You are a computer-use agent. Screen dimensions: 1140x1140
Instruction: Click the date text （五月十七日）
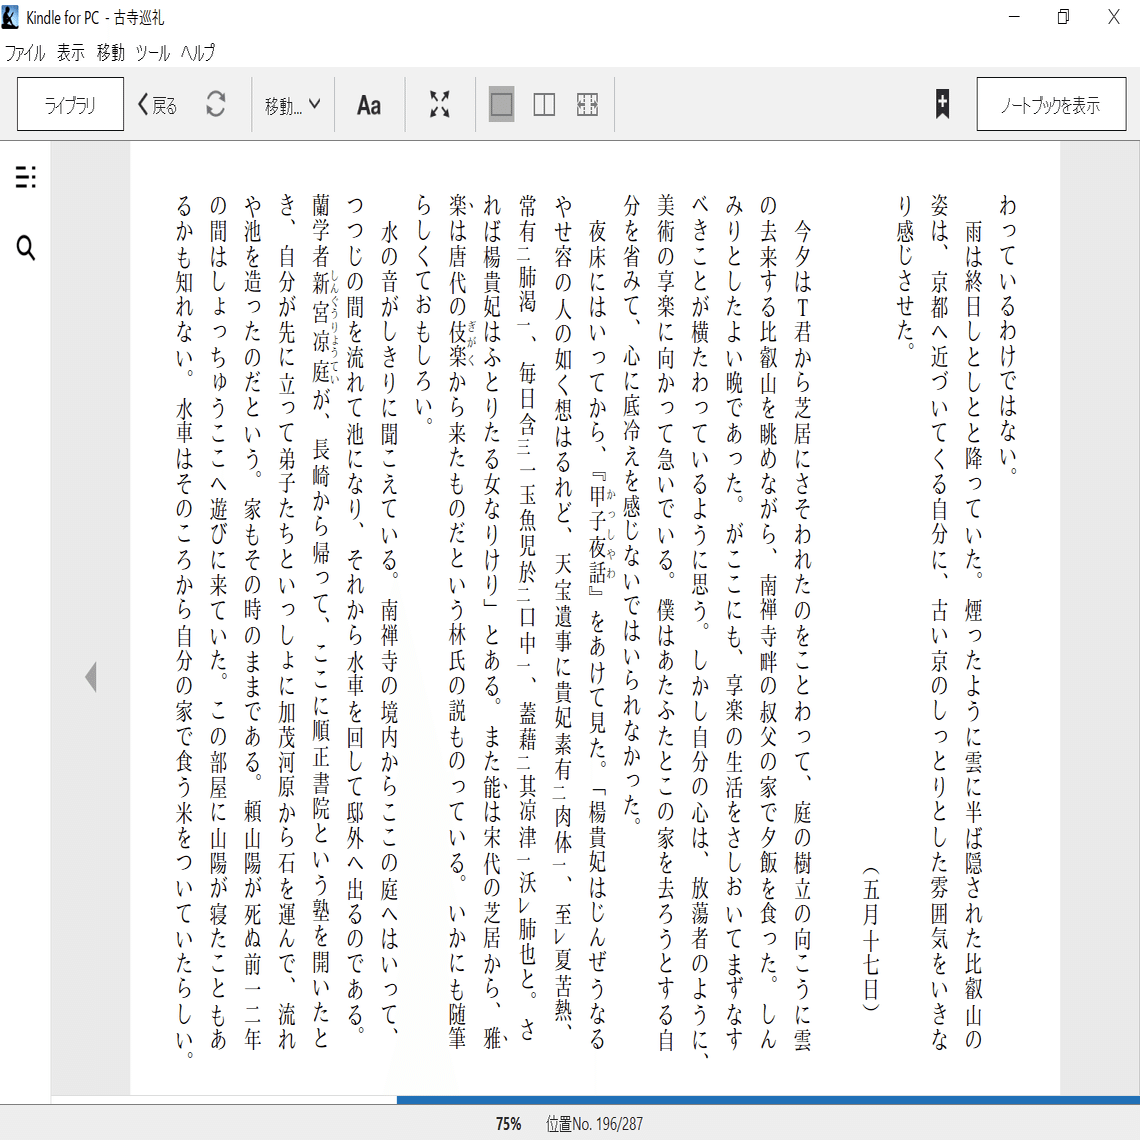[870, 938]
